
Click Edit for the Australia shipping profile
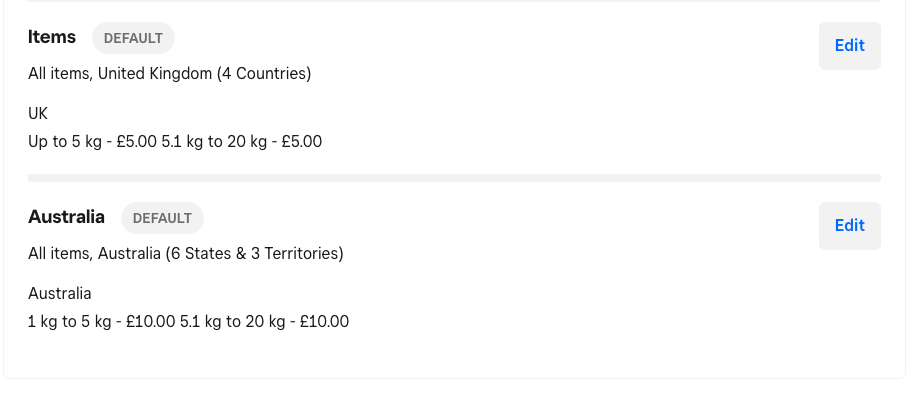[849, 226]
